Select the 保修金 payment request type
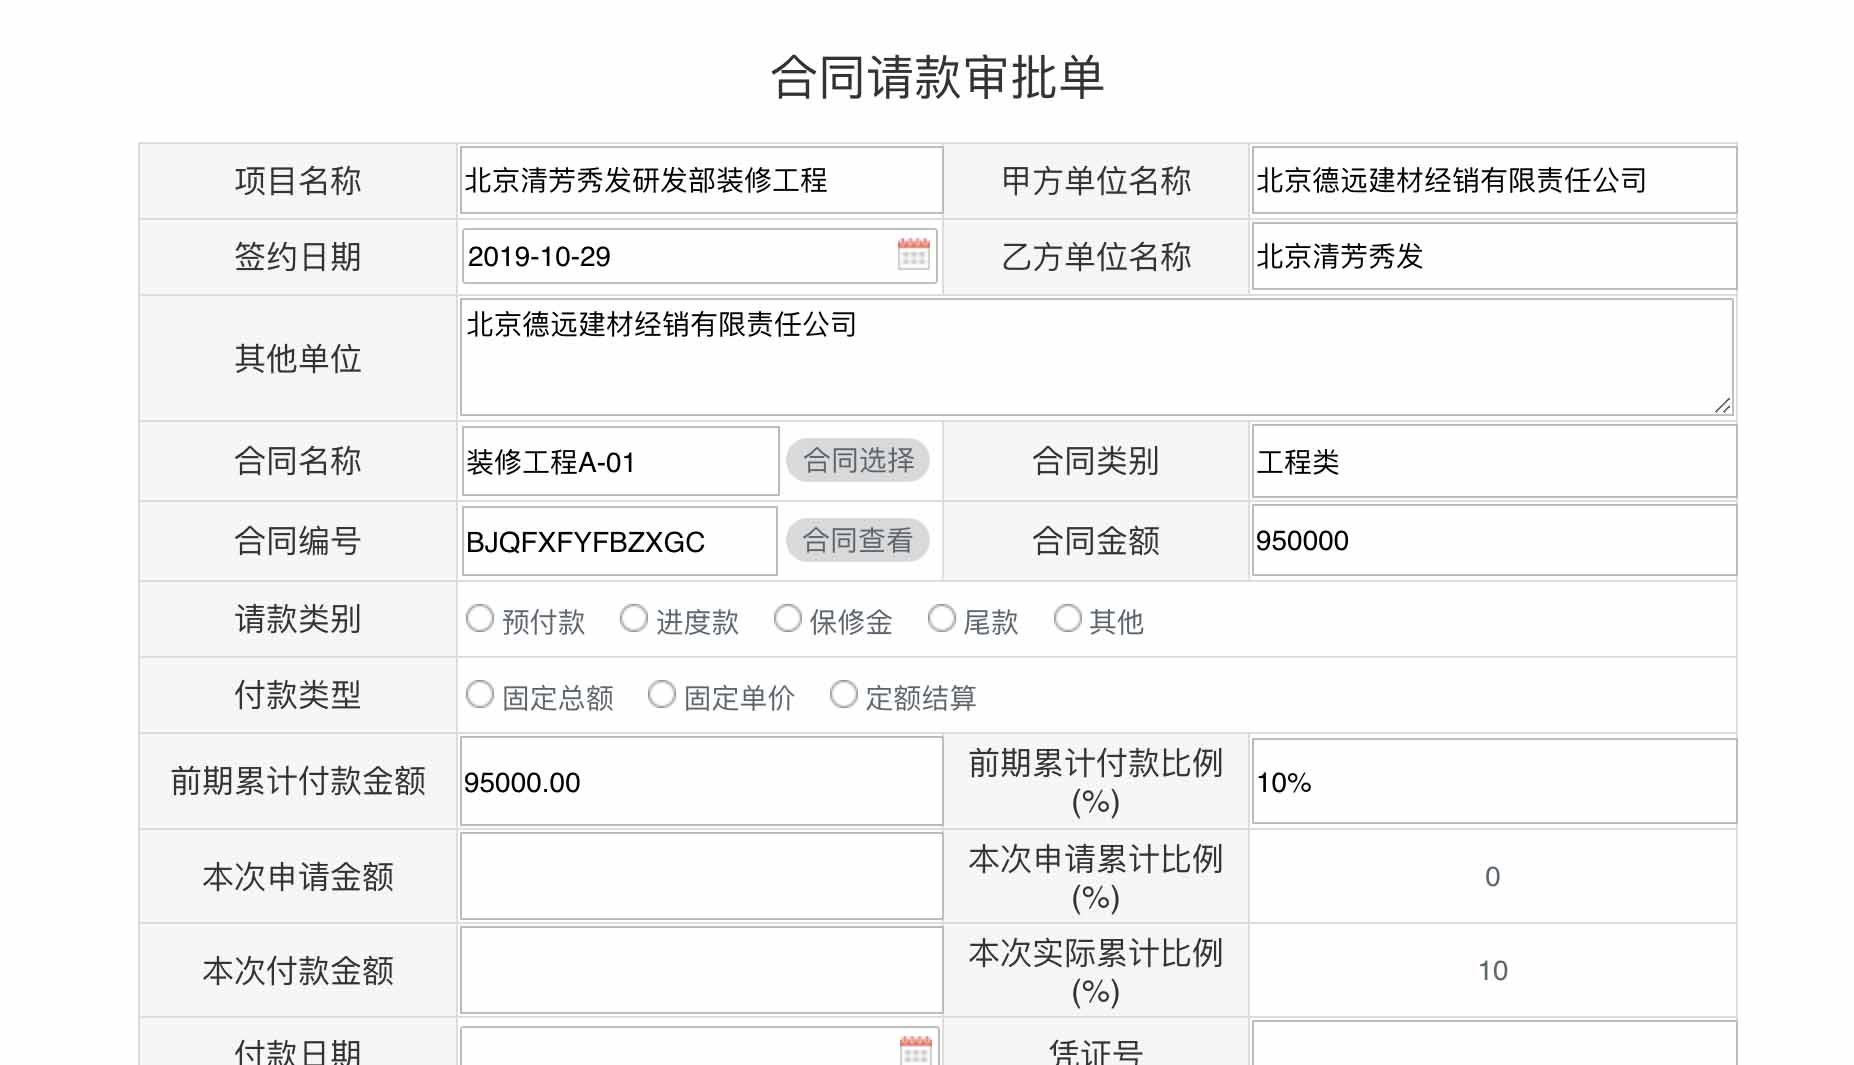The height and width of the screenshot is (1065, 1854). [x=789, y=618]
